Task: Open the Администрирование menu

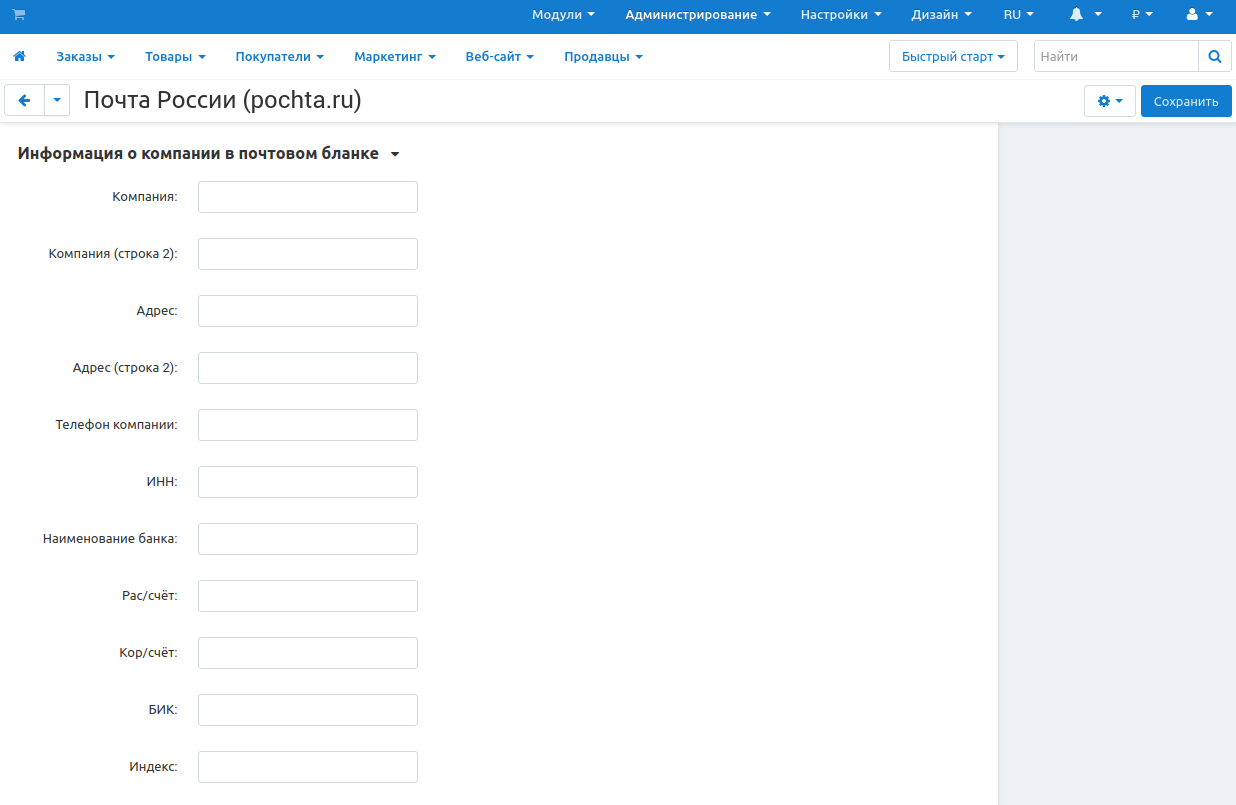Action: (698, 15)
